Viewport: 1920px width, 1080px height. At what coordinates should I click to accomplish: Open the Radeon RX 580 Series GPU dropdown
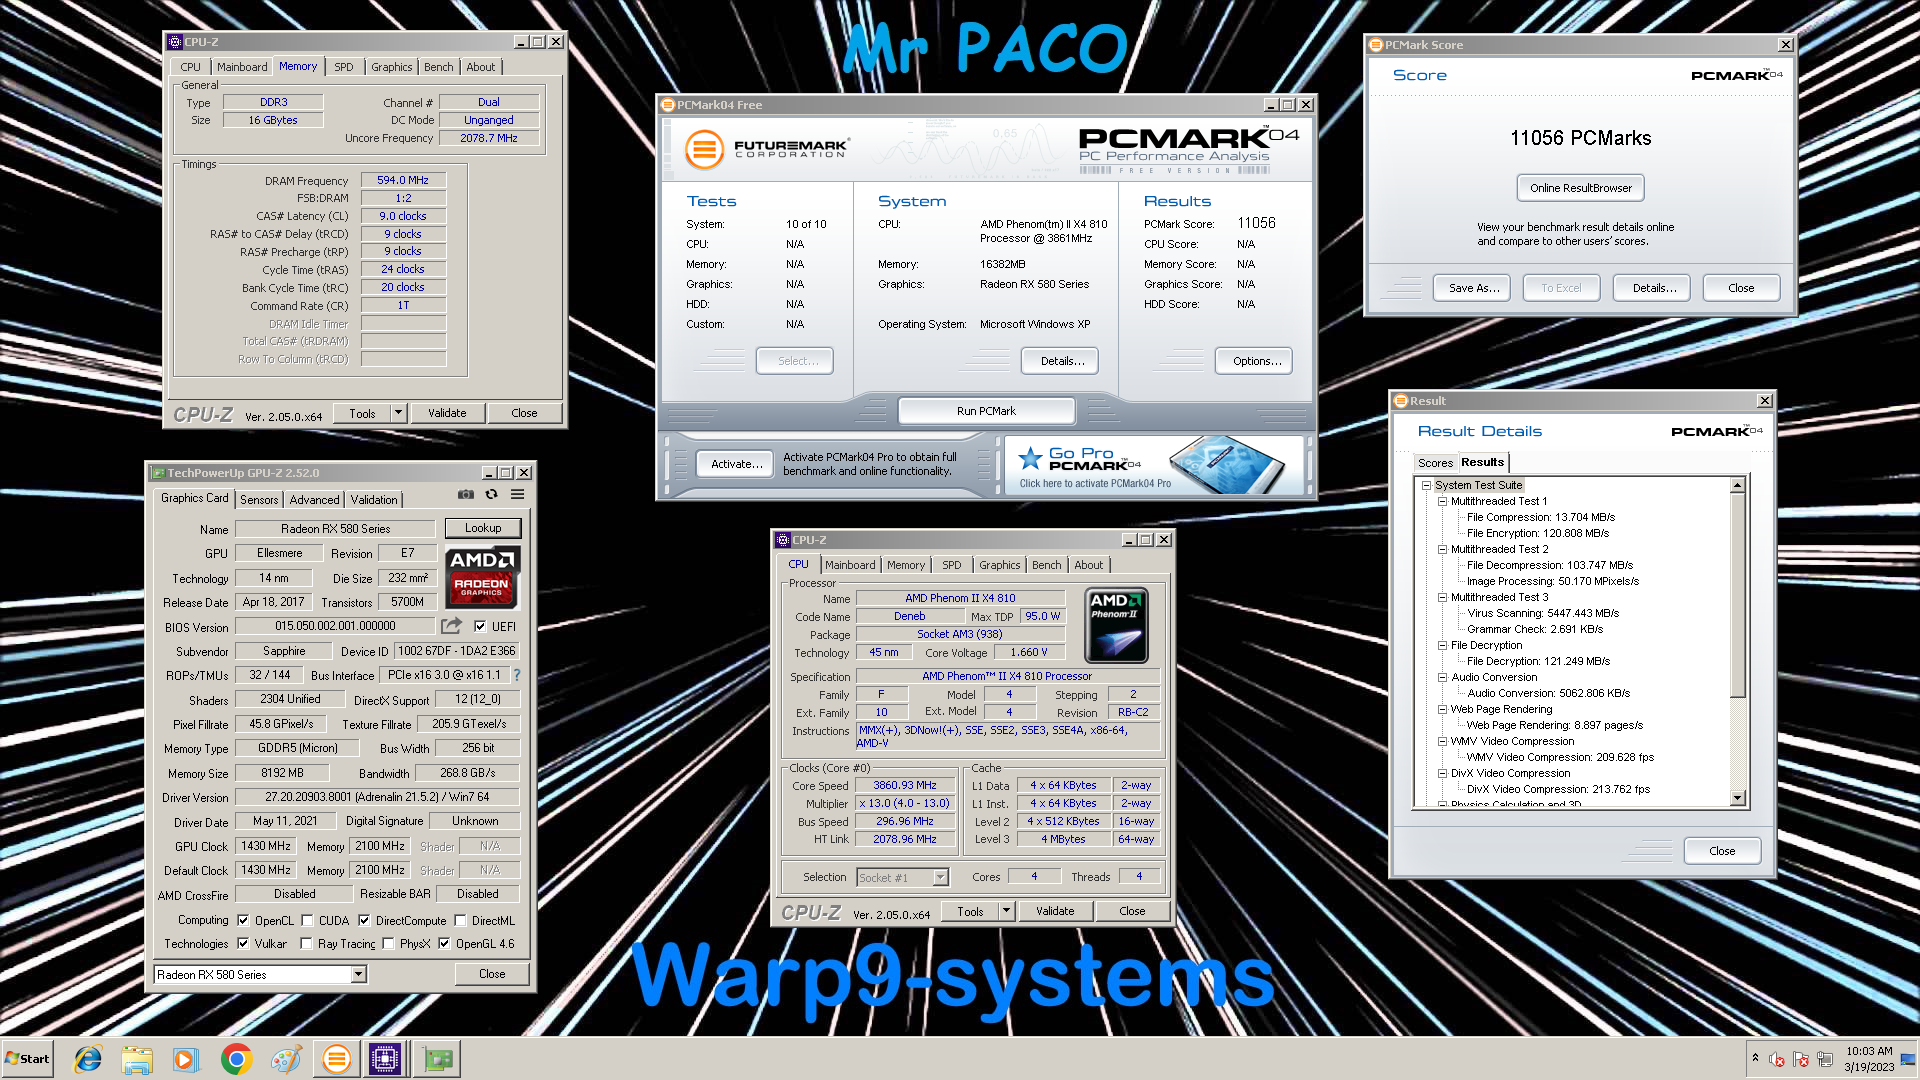pos(358,974)
